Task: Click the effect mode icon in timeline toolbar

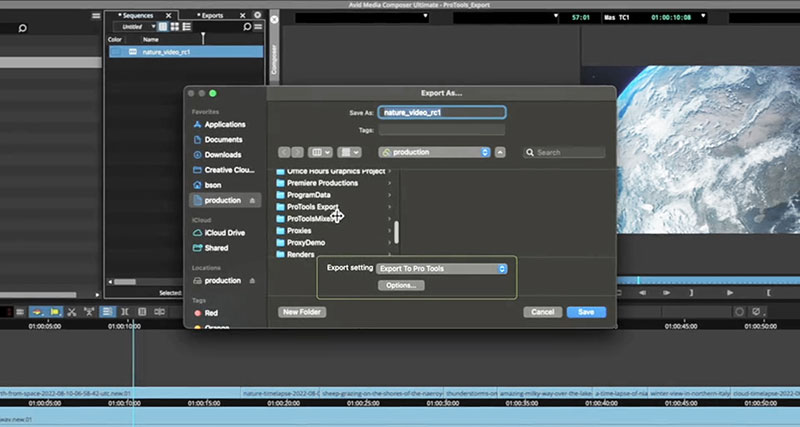Action: click(142, 312)
